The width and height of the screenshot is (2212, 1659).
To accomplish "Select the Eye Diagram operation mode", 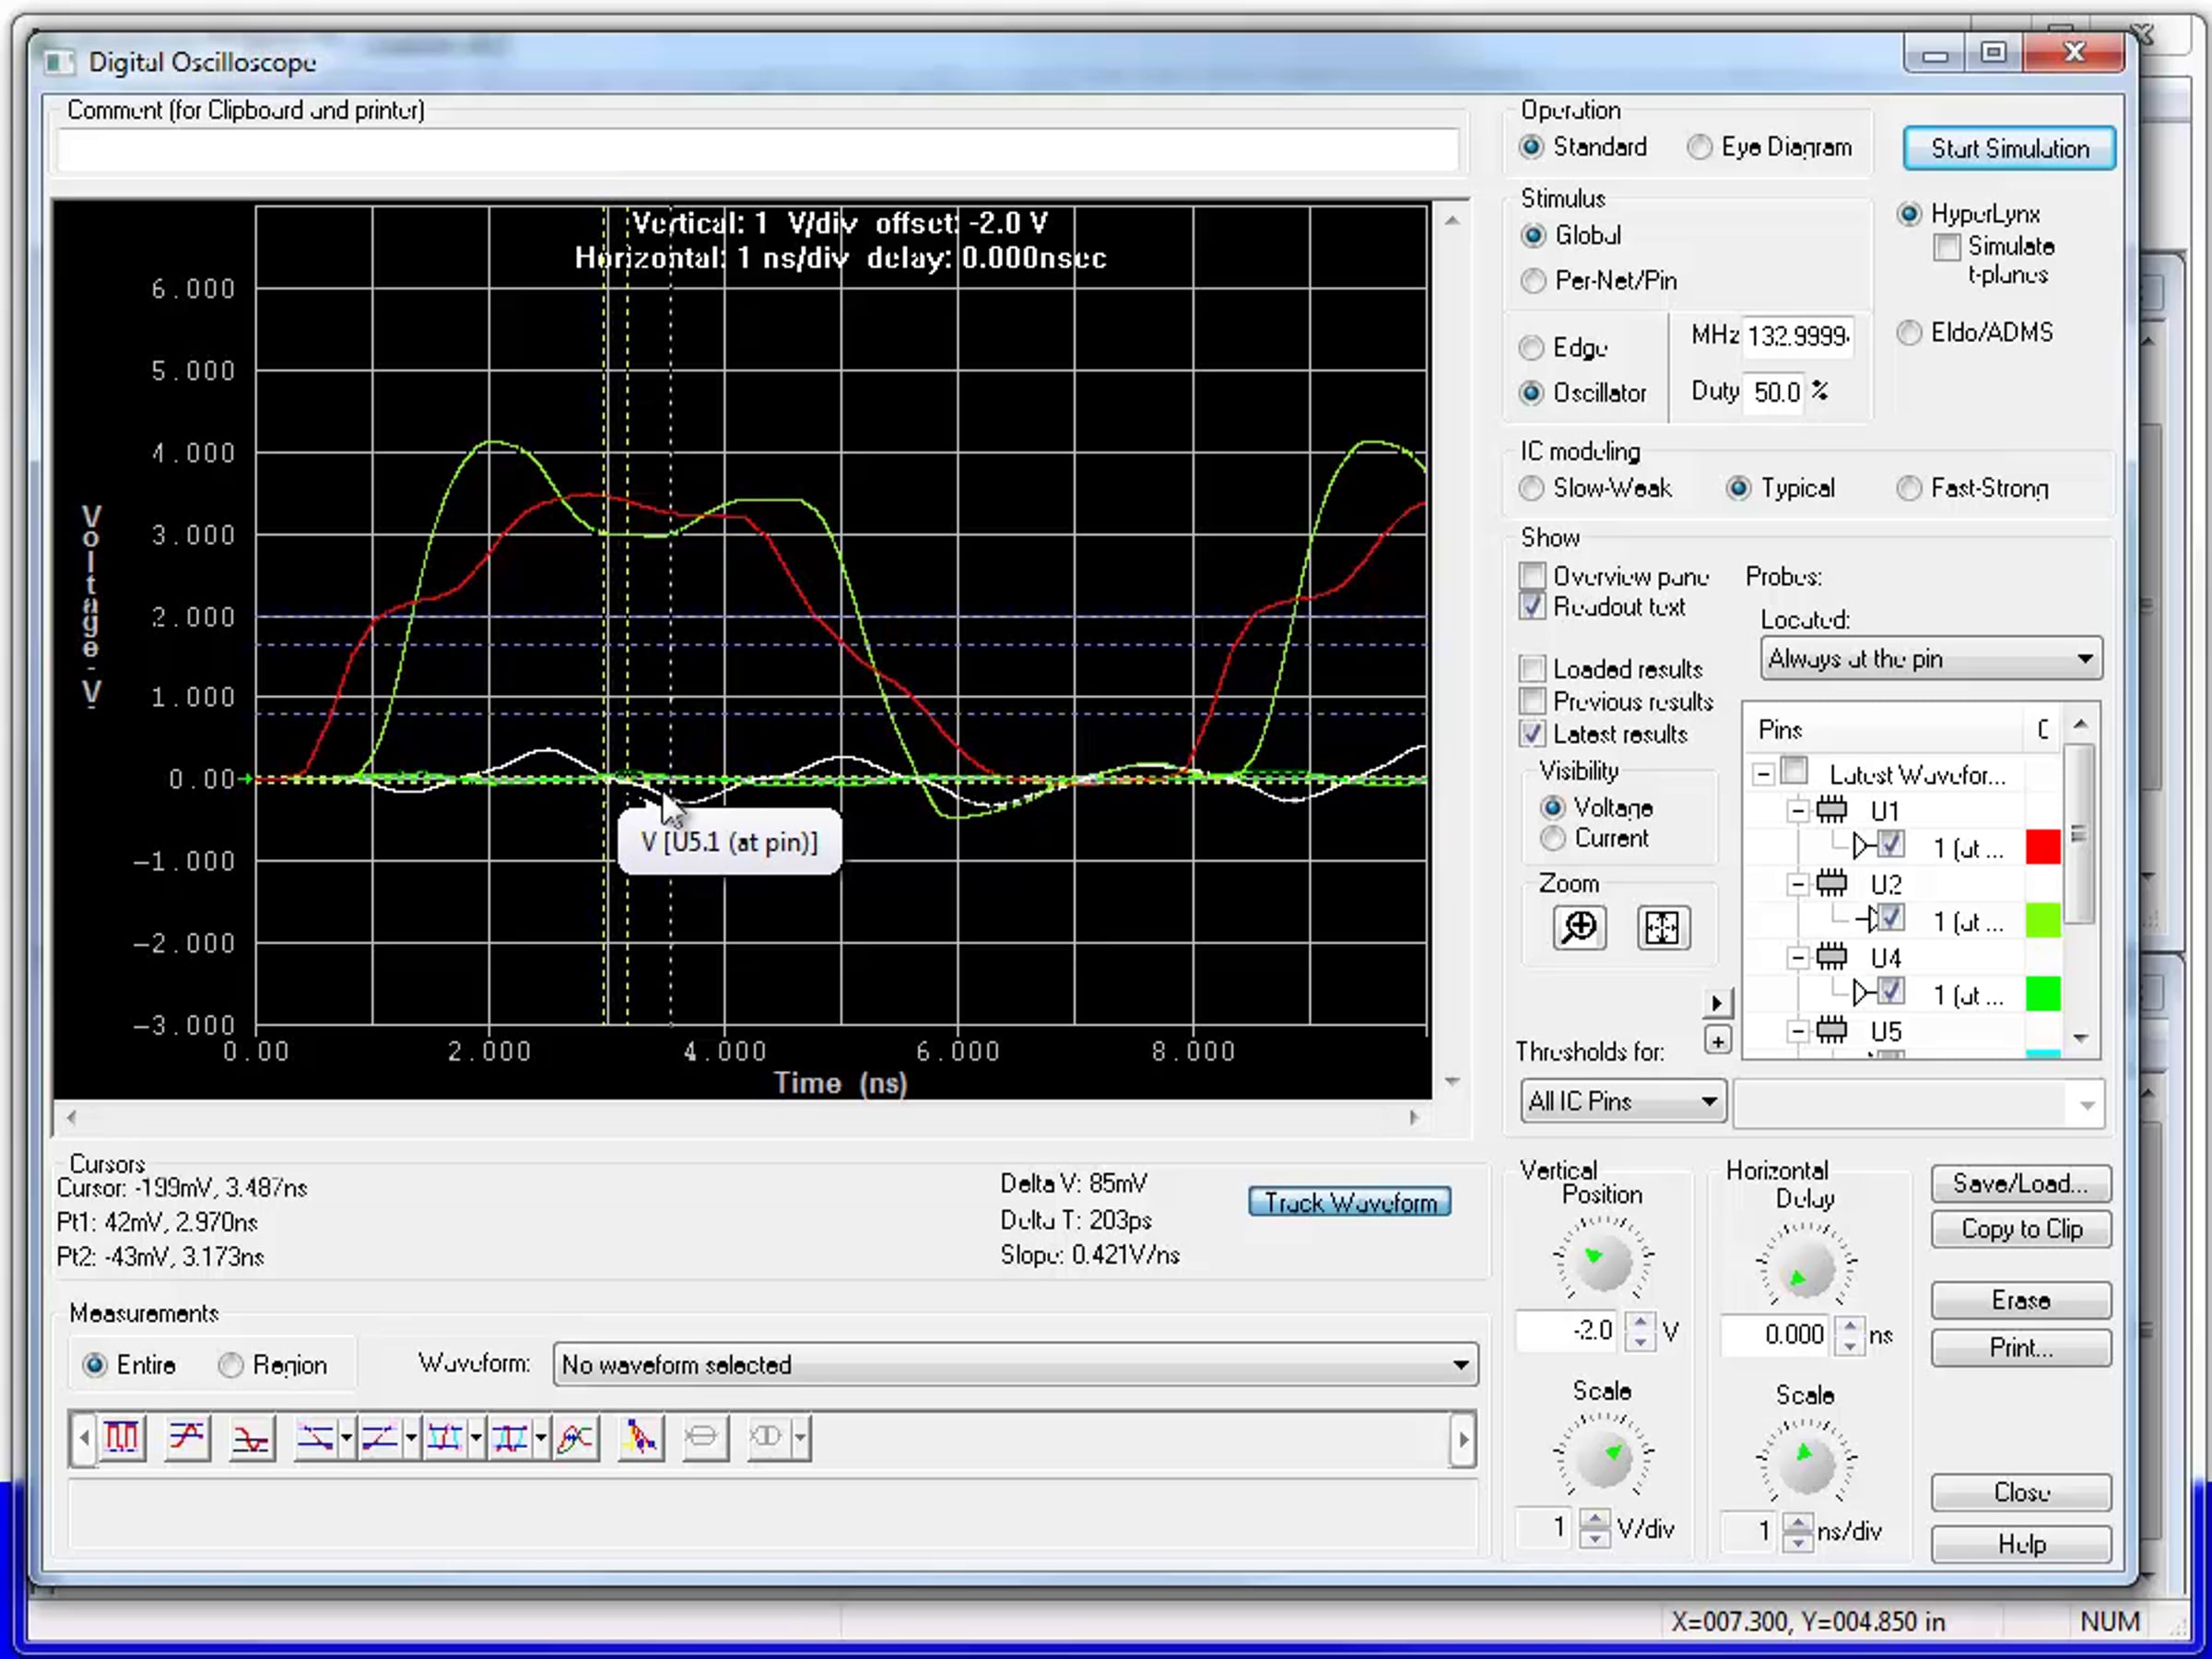I will pyautogui.click(x=1700, y=147).
